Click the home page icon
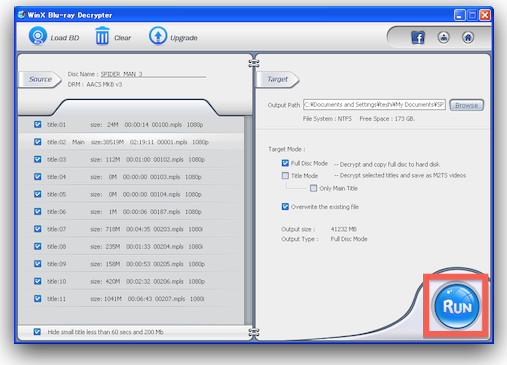 click(x=468, y=37)
